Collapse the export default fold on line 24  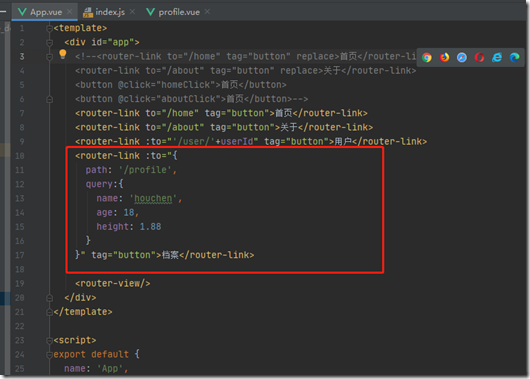click(x=49, y=355)
